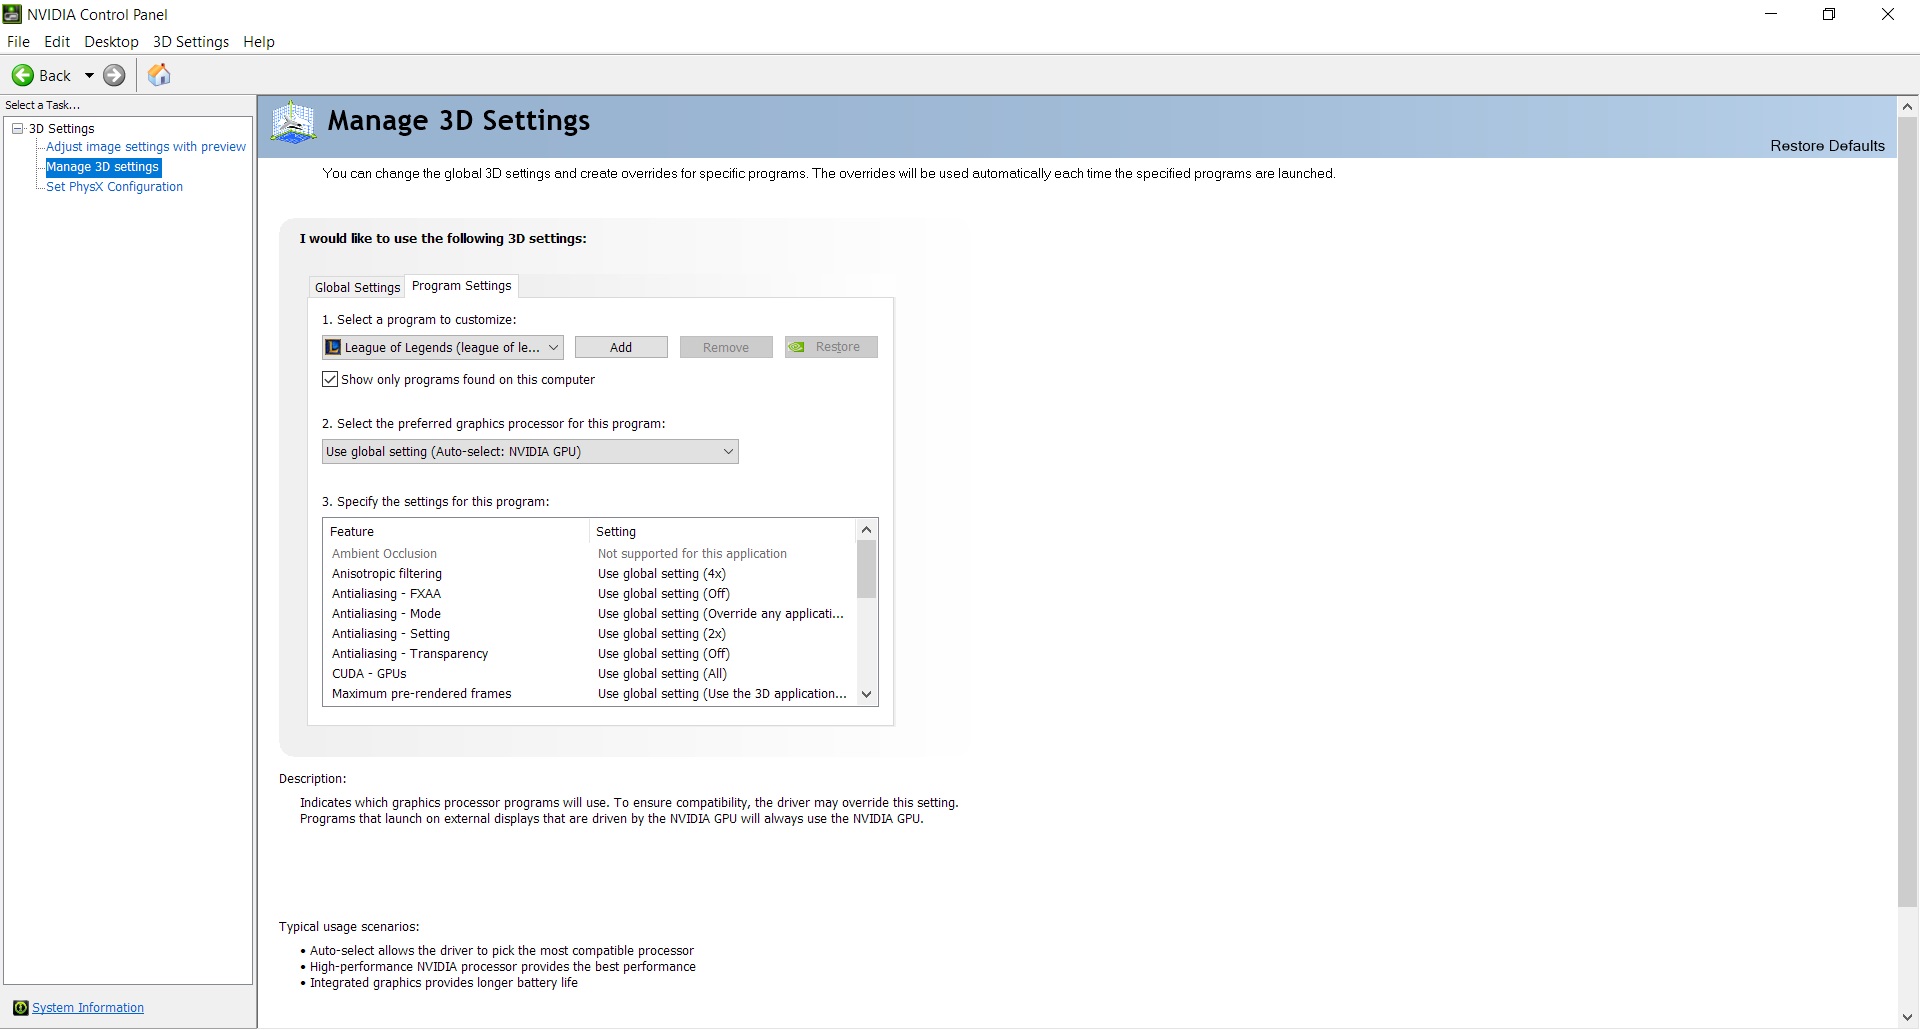1920x1030 pixels.
Task: Click the League of Legends program icon
Action: point(334,347)
